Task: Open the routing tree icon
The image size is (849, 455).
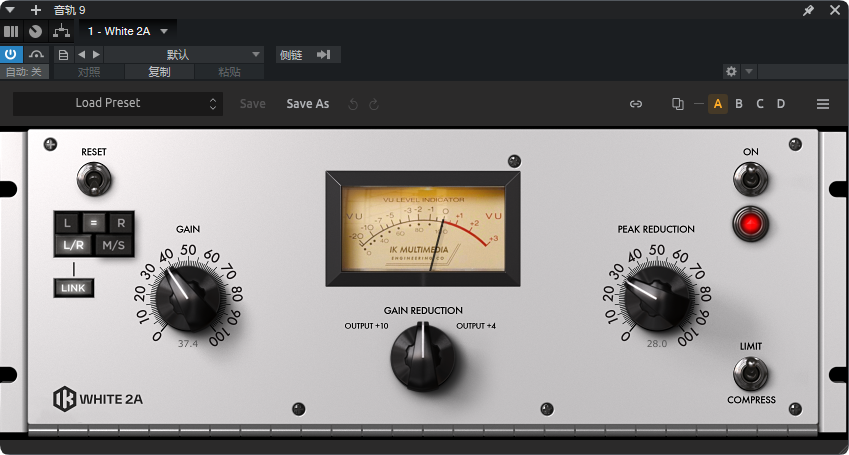Action: point(61,31)
